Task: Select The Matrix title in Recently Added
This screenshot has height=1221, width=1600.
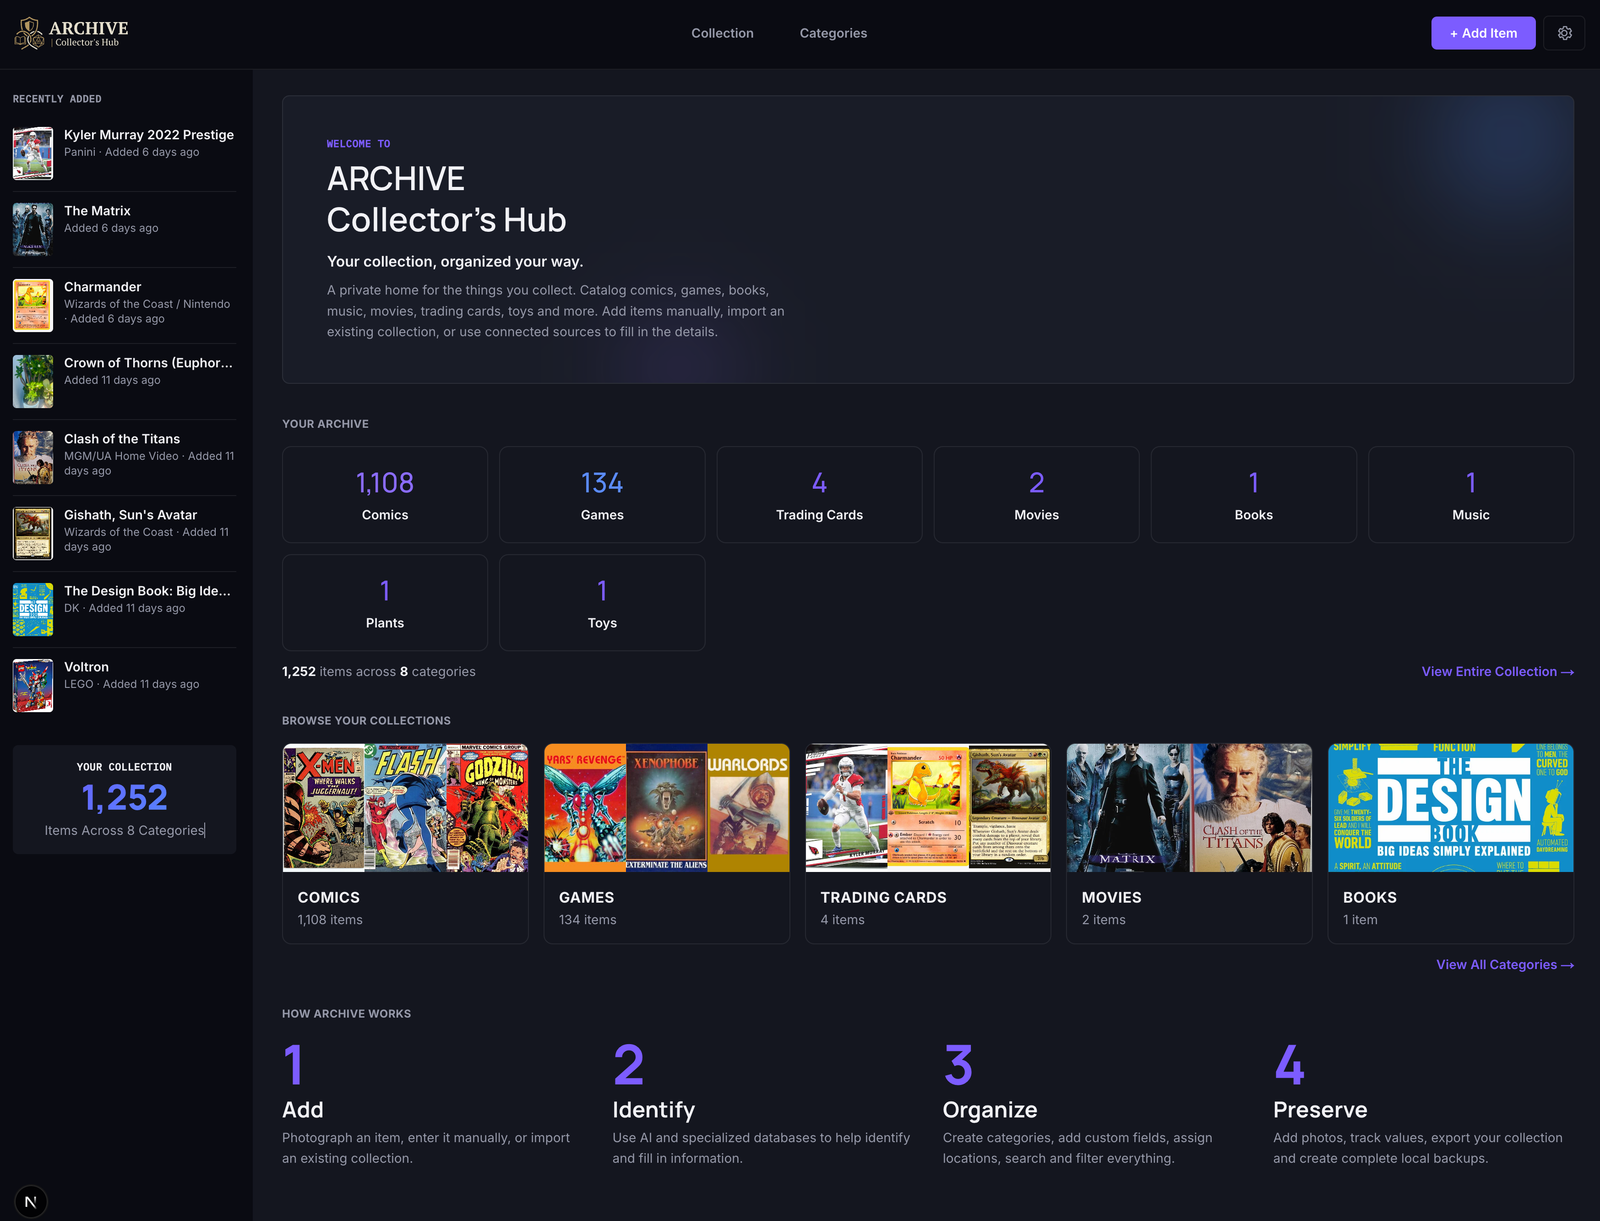Action: coord(97,211)
